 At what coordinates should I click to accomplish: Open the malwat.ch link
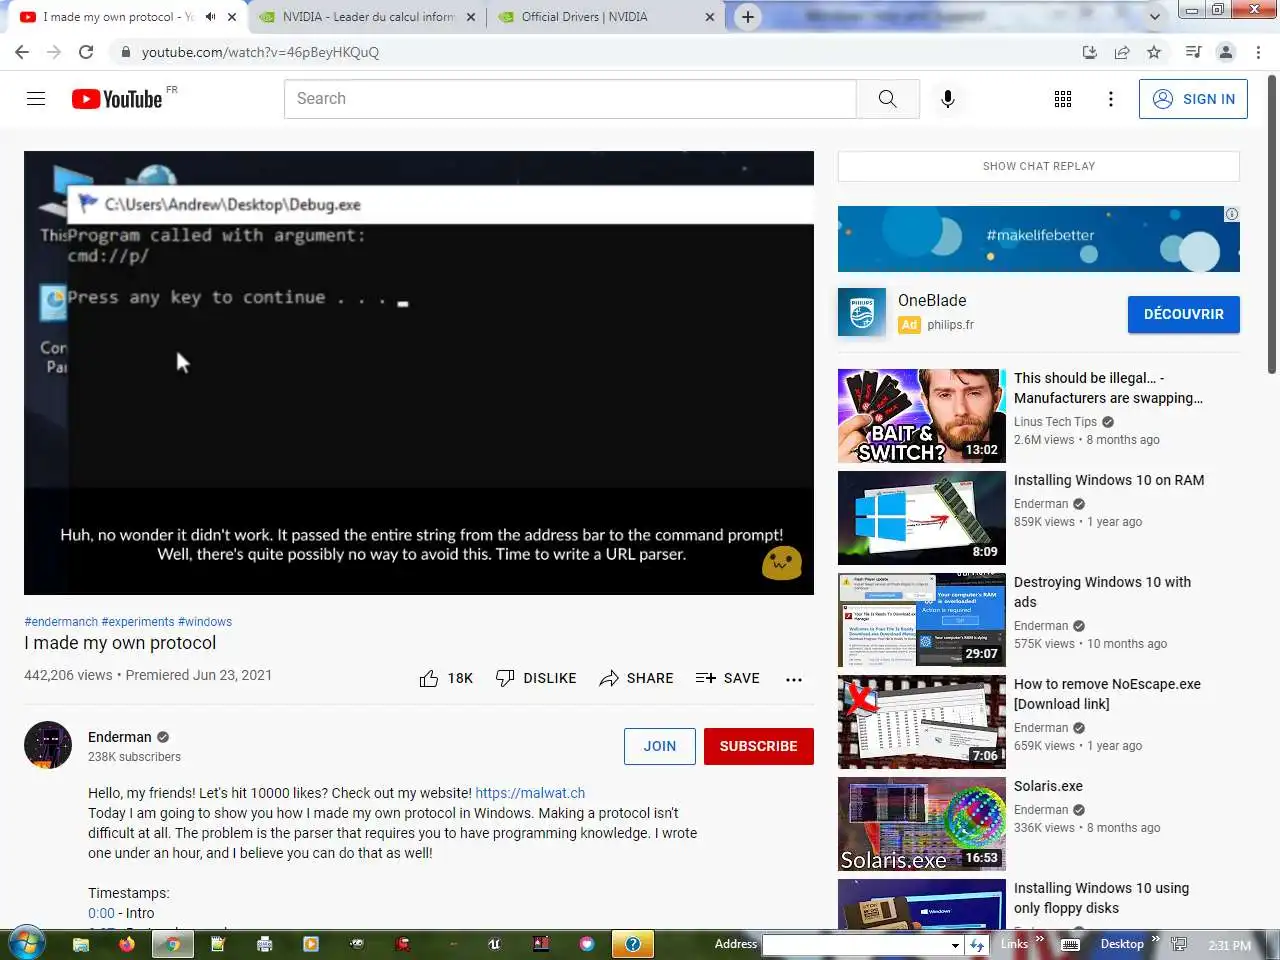530,793
